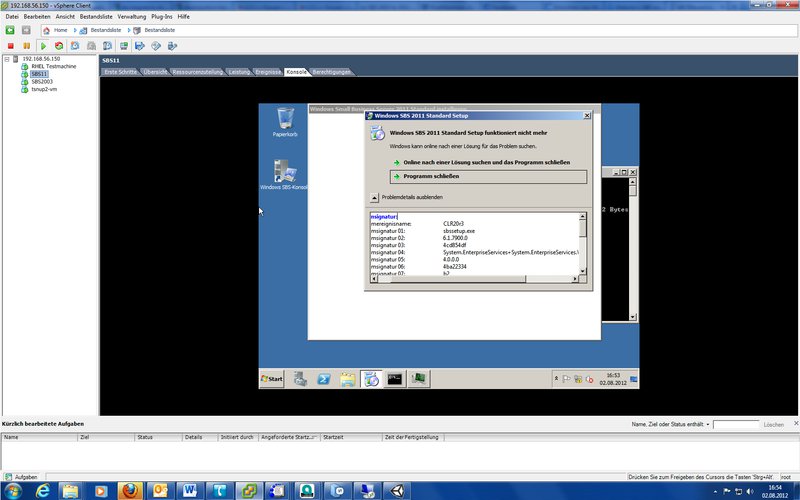Click the green monitor console icon in toolbar

tap(123, 46)
